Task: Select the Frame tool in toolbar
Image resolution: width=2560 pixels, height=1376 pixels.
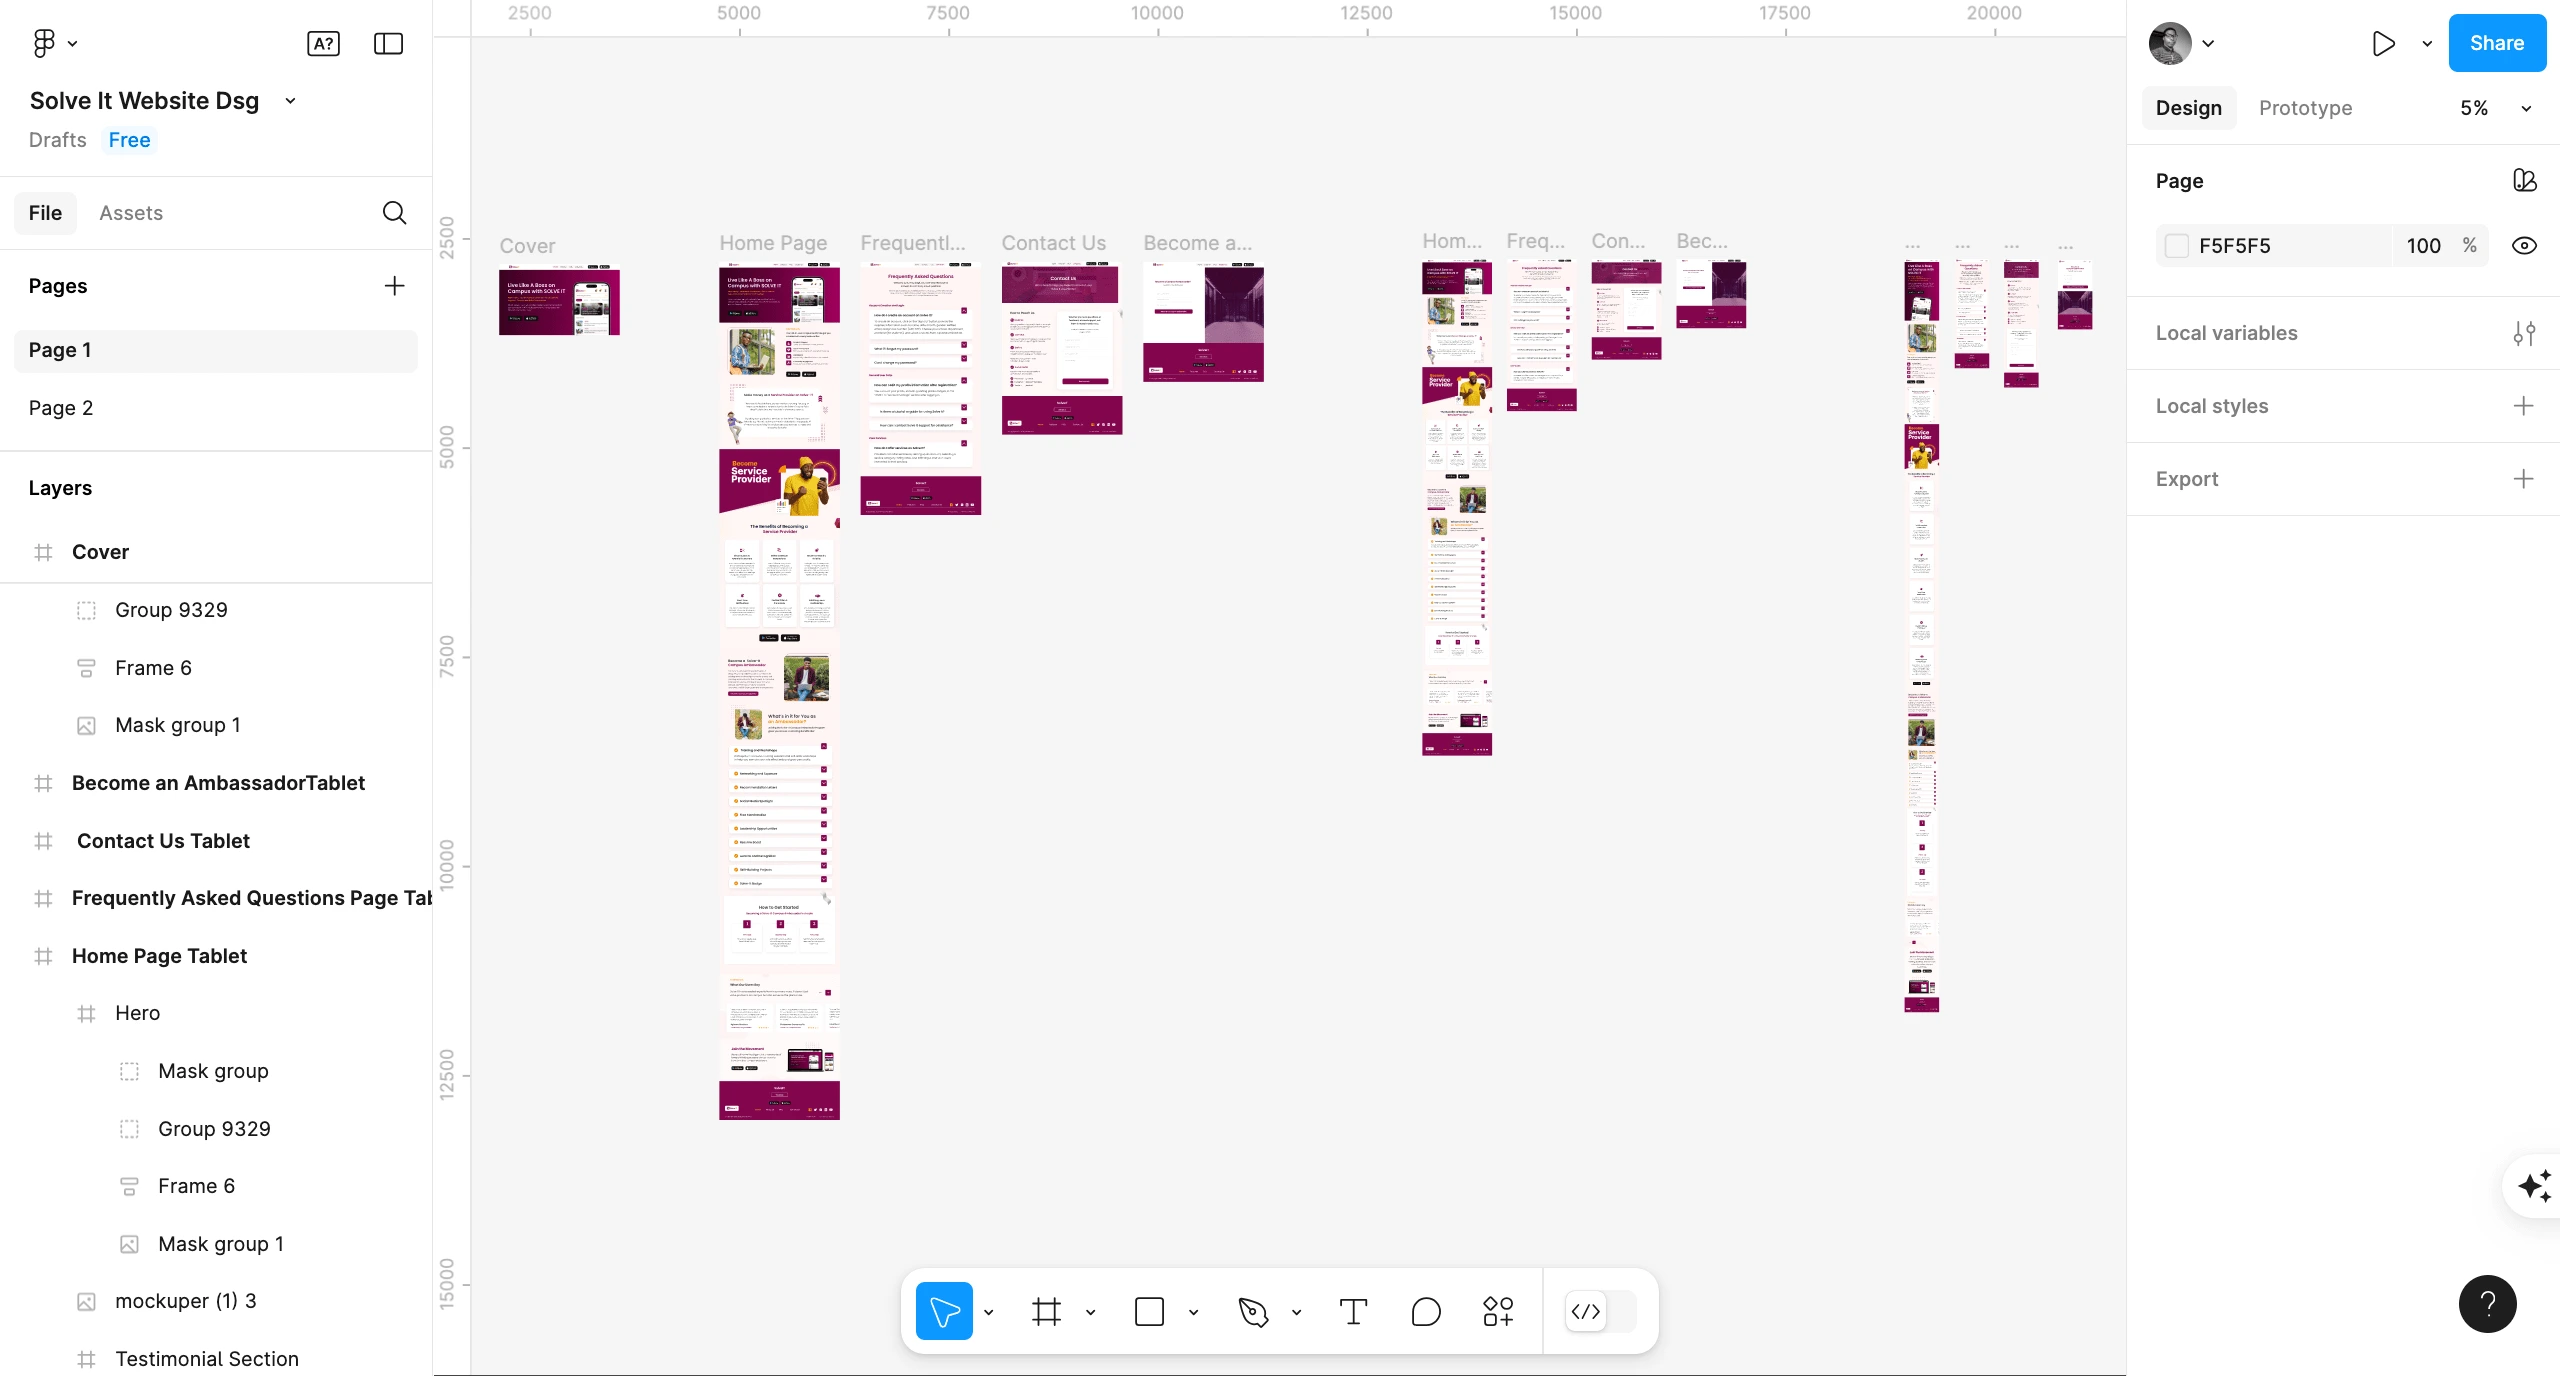Action: [x=1045, y=1312]
